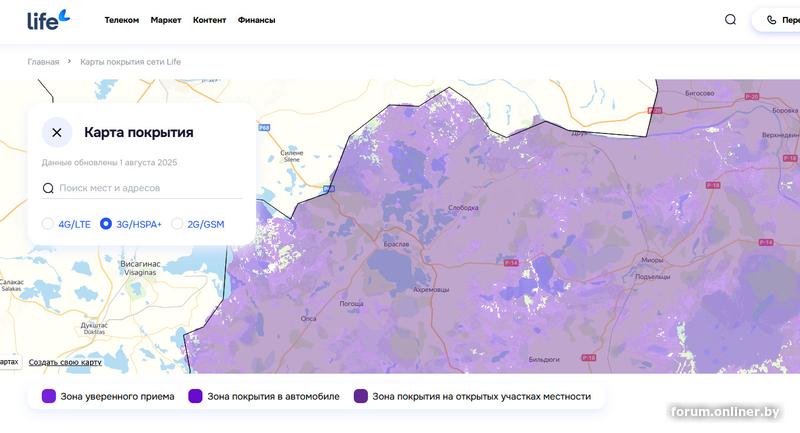Open the Маркет menu
Image resolution: width=800 pixels, height=433 pixels.
pos(166,20)
